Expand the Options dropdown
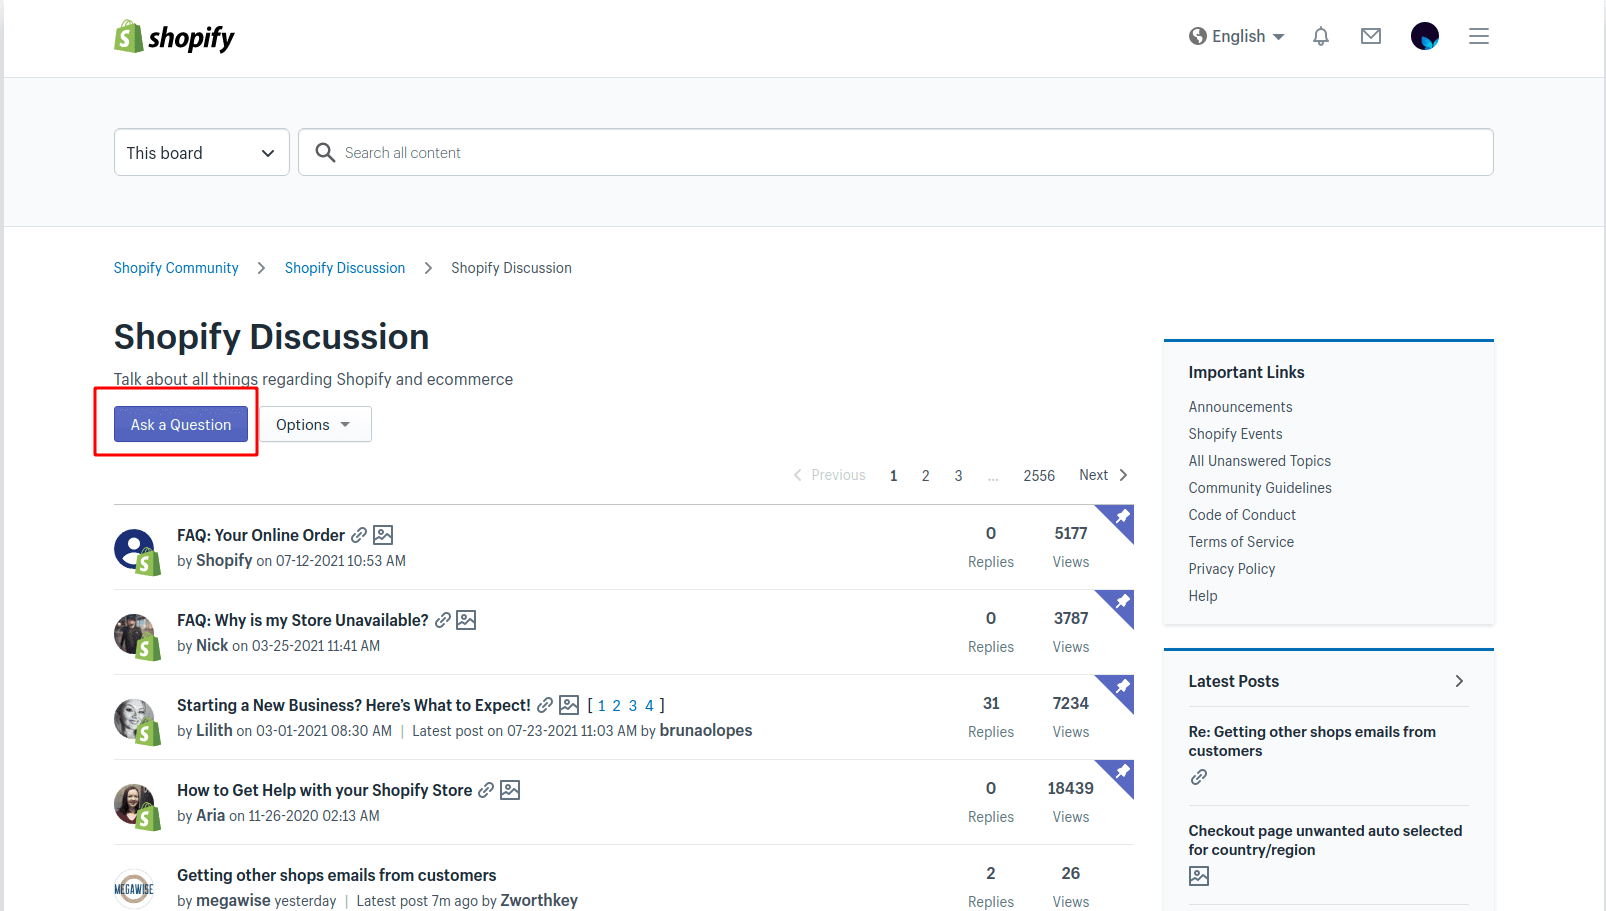 314,425
